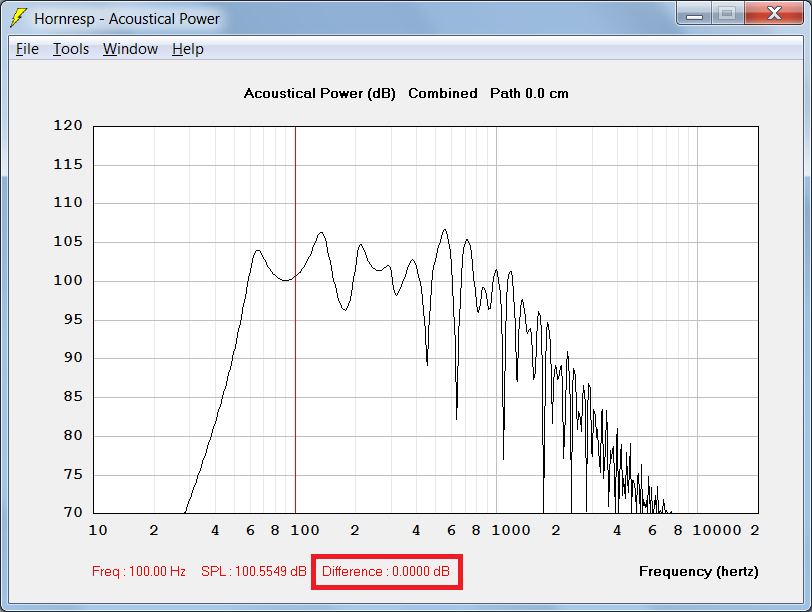The image size is (812, 612).
Task: Click the 95 dB y-axis label
Action: [73, 319]
